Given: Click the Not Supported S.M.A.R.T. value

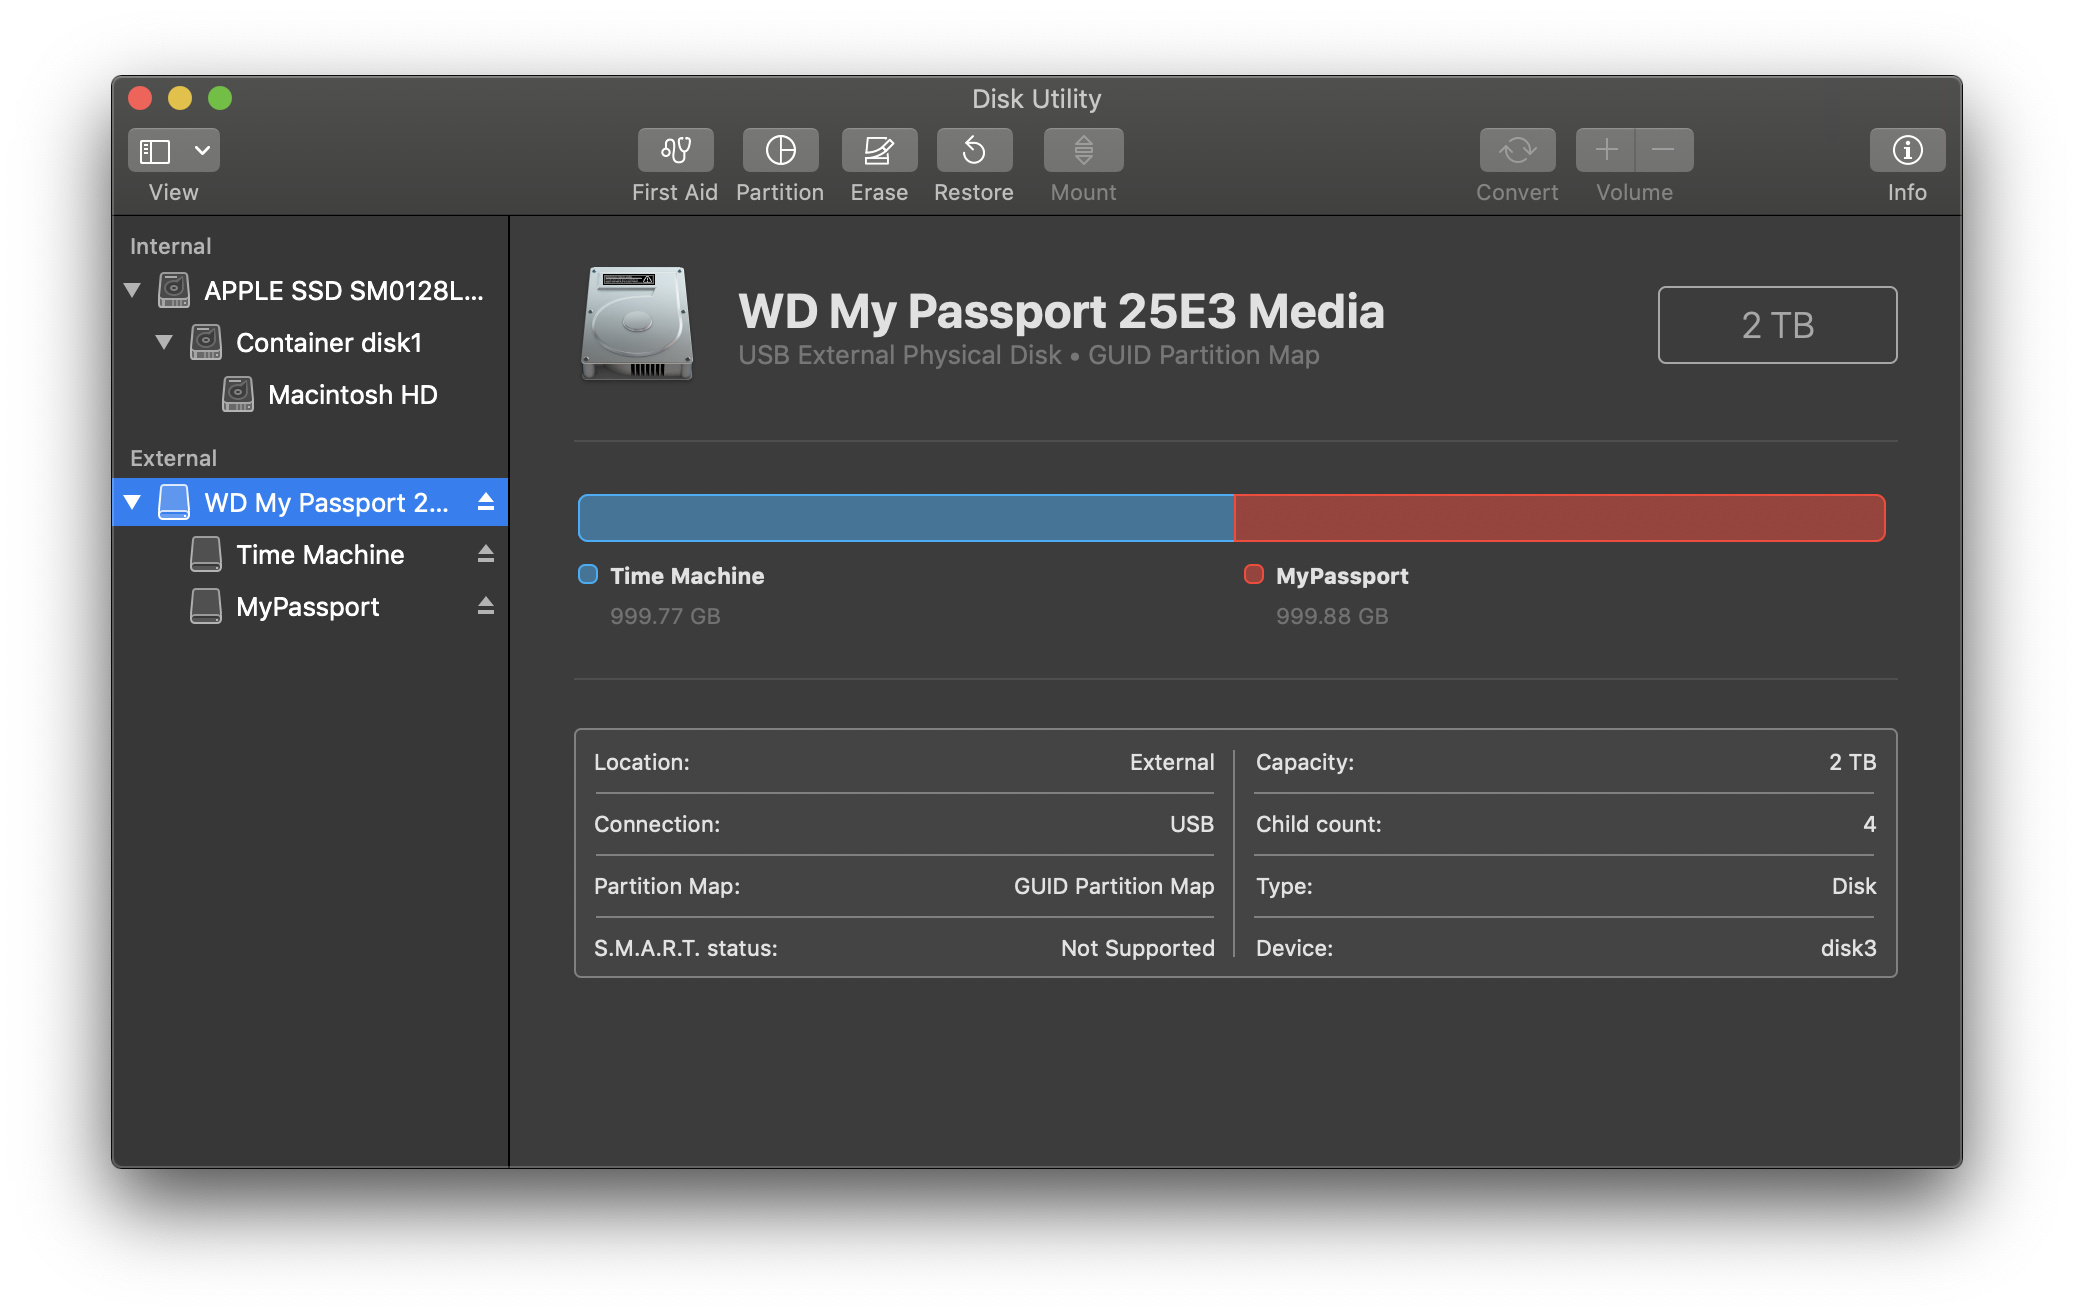Looking at the screenshot, I should [x=1138, y=948].
